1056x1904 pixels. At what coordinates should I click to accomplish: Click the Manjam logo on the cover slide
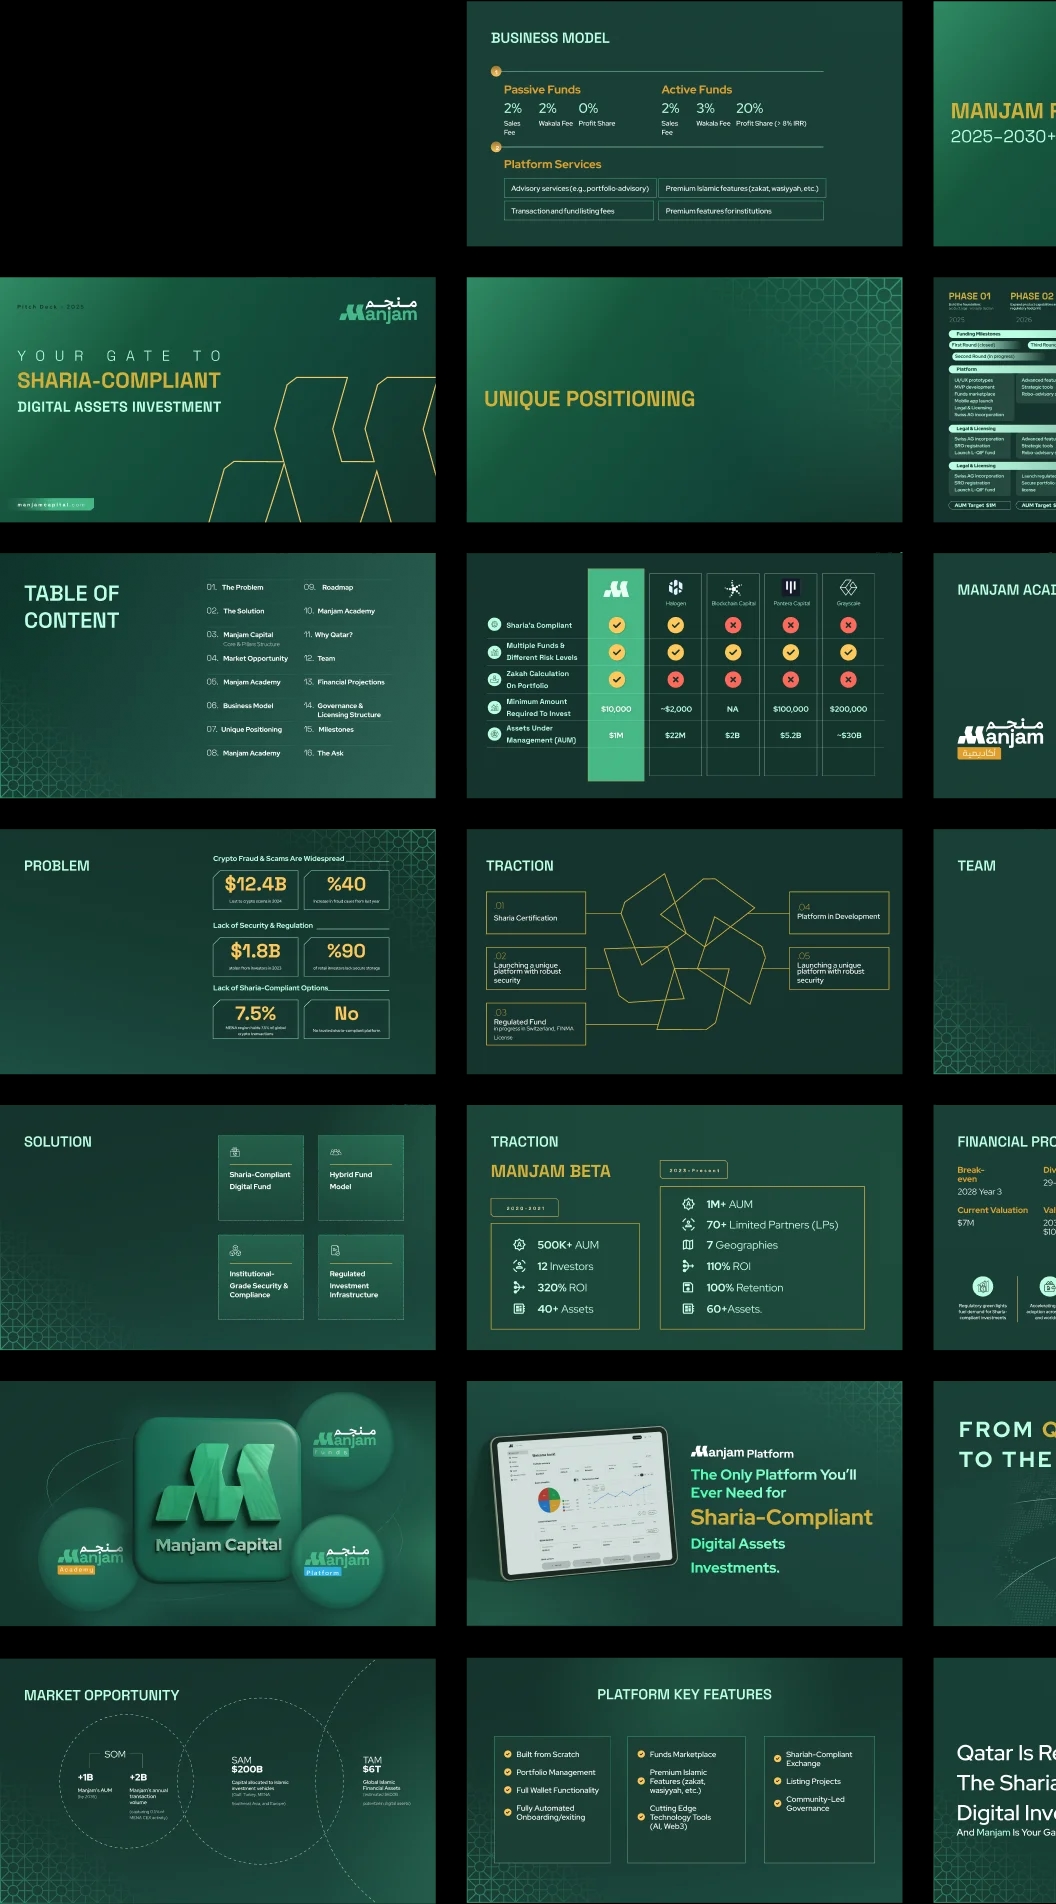(379, 309)
